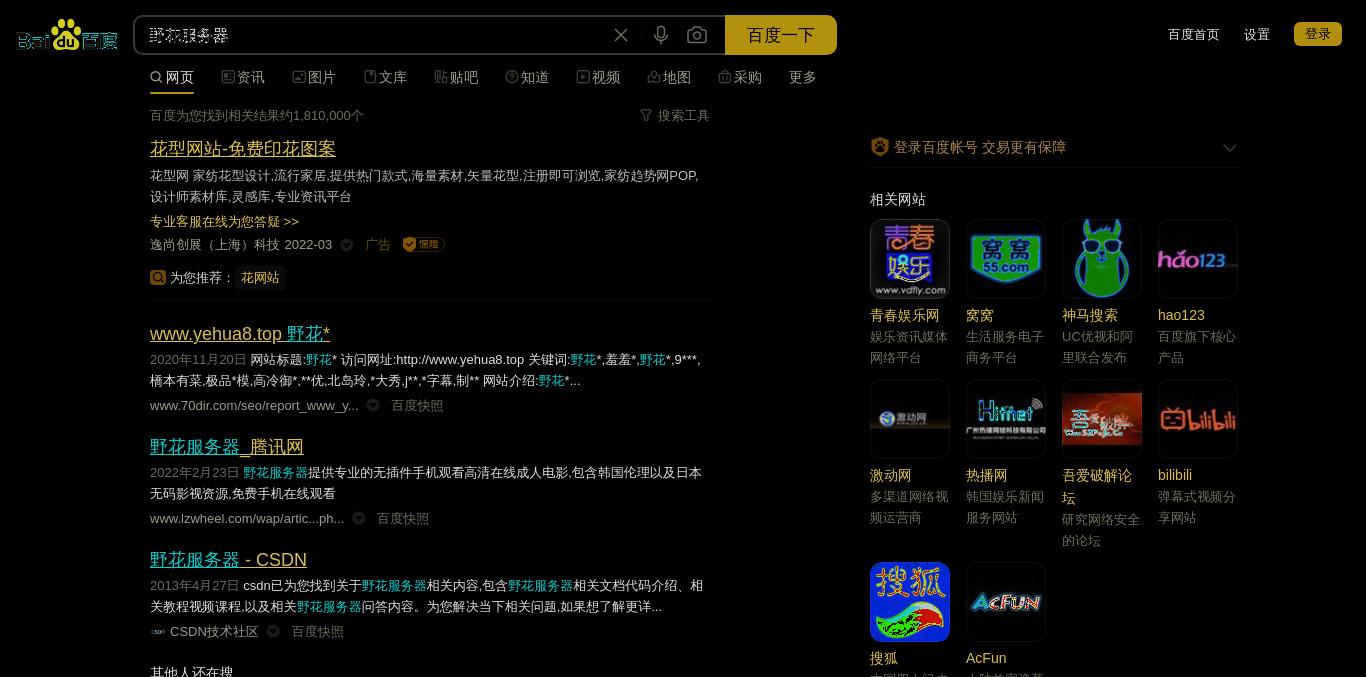Viewport: 1366px width, 677px height.
Task: Open result 野花服务器_腾讯网
Action: (x=227, y=447)
